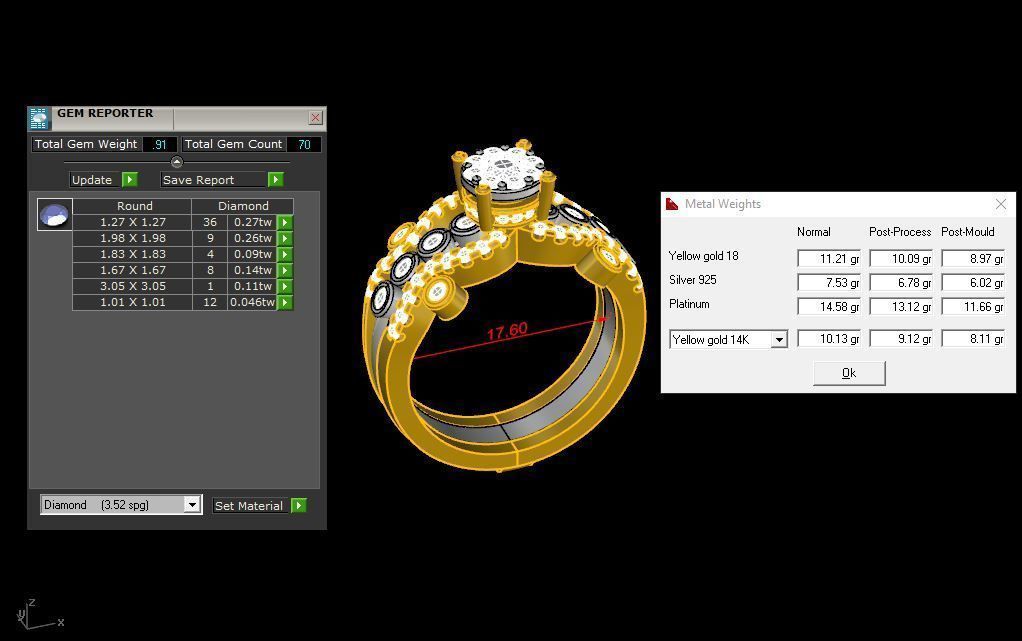Click the Platinum label
Viewport: 1022px width, 641px height.
[x=689, y=304]
